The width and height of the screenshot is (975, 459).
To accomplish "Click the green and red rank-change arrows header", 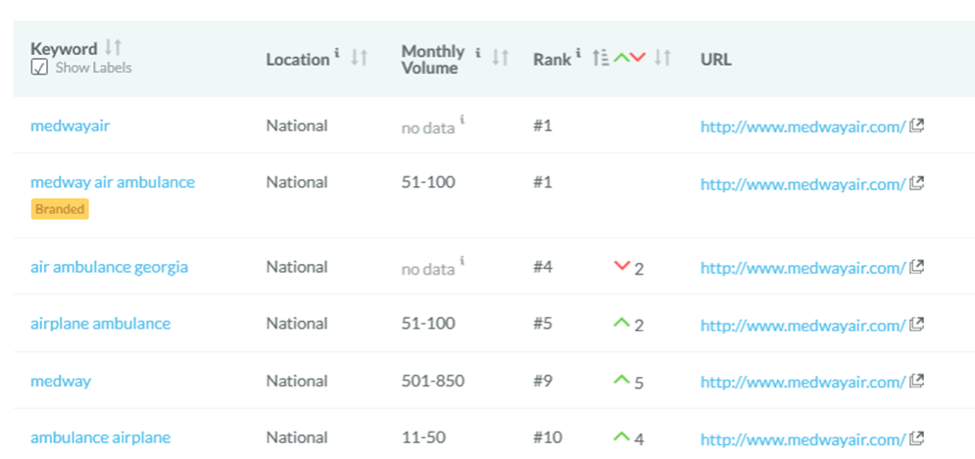I will click(x=630, y=58).
